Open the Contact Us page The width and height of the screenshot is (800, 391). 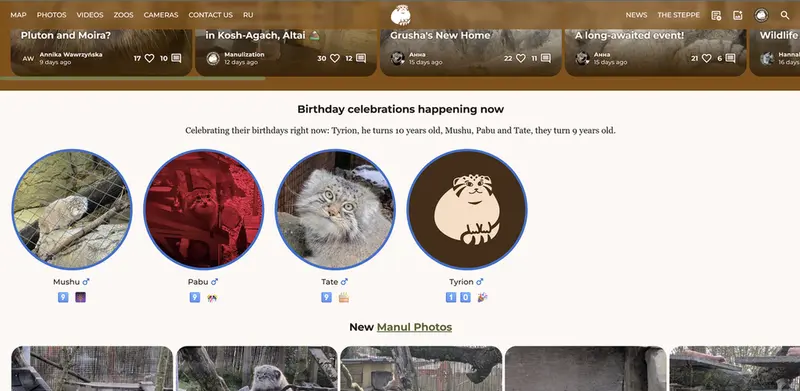tap(210, 15)
